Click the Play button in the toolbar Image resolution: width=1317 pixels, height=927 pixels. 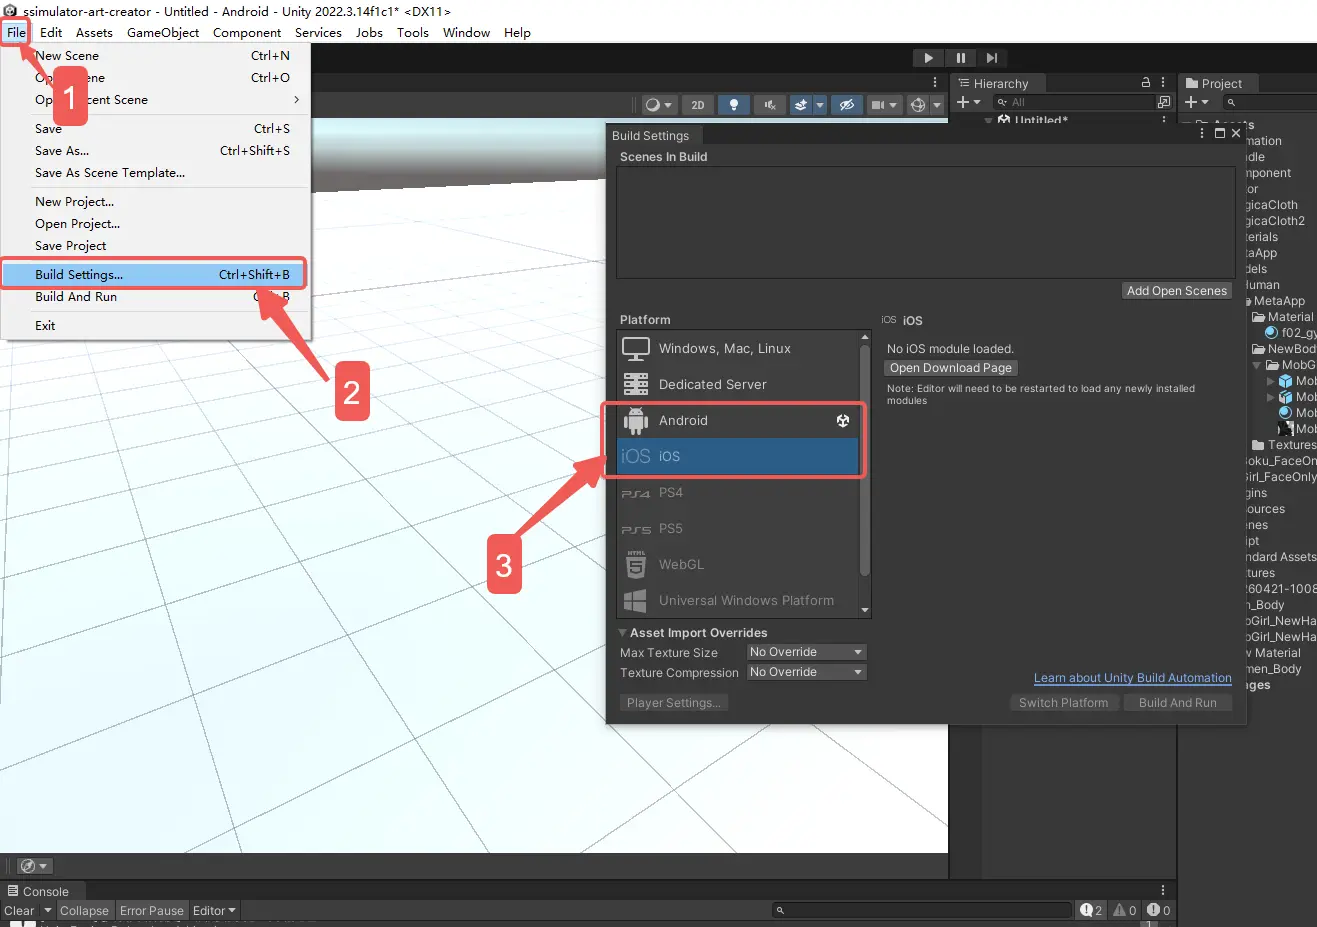pyautogui.click(x=928, y=58)
